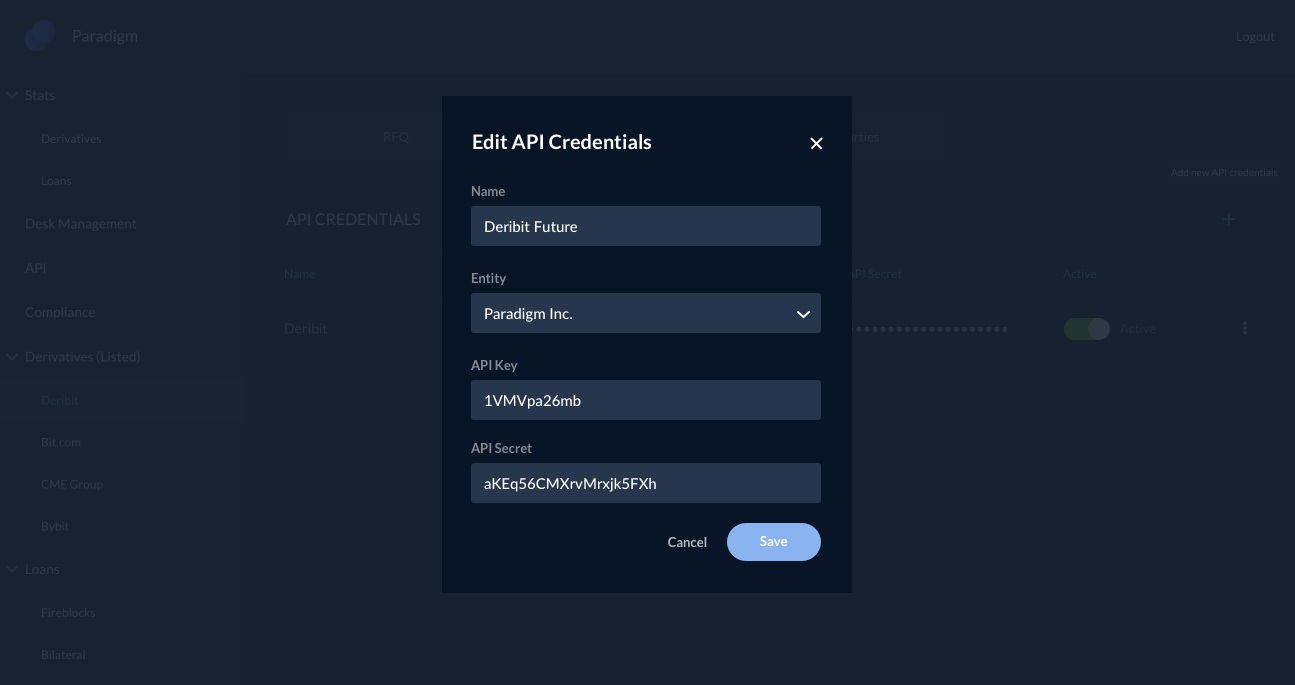Click into the Name field
The height and width of the screenshot is (685, 1295).
646,226
